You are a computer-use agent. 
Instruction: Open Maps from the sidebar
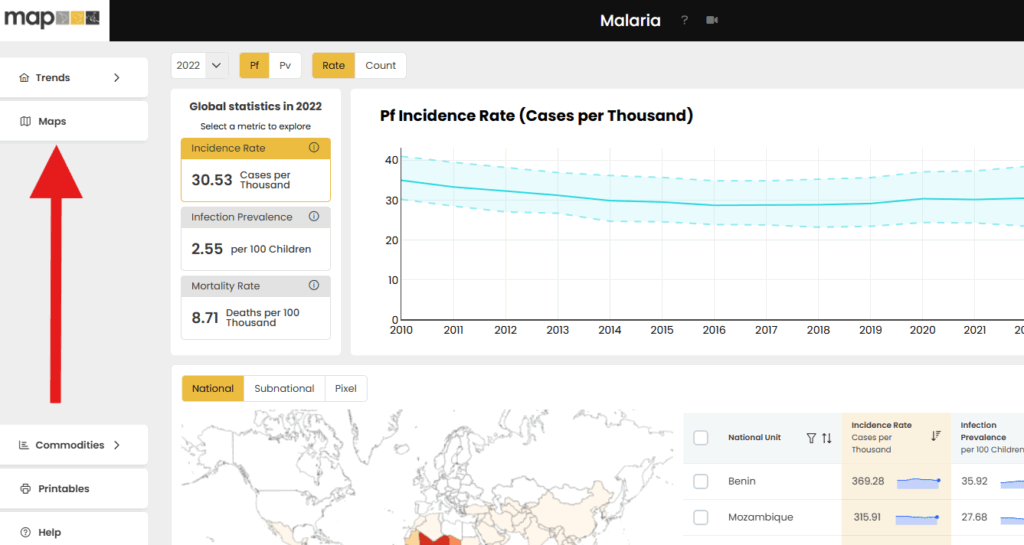coord(74,122)
